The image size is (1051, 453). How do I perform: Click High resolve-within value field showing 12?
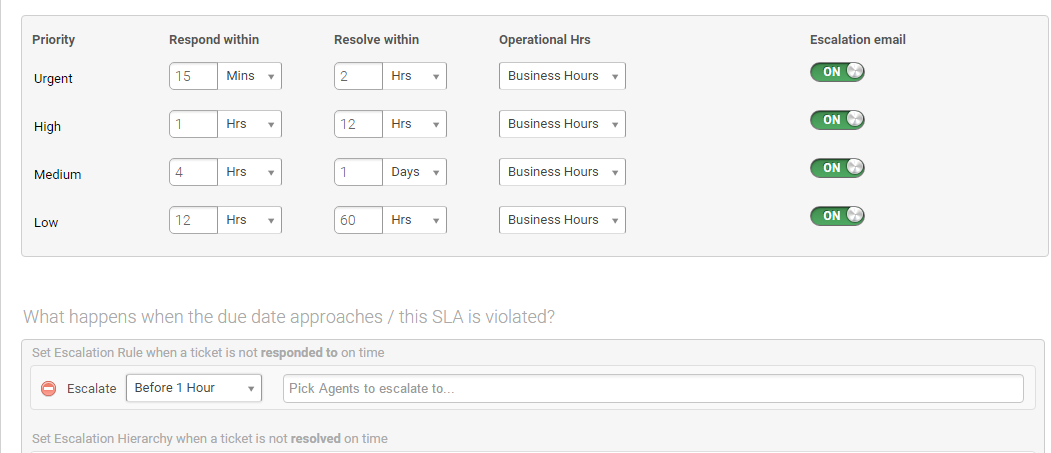click(359, 124)
